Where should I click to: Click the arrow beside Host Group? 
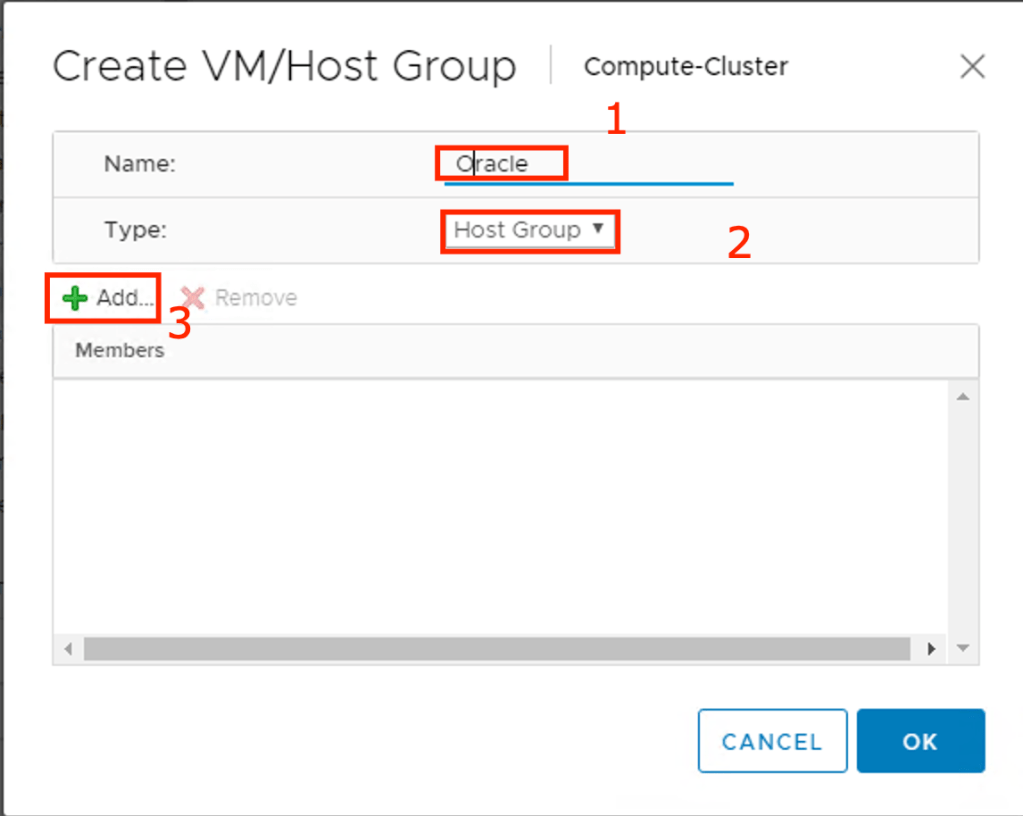598,229
